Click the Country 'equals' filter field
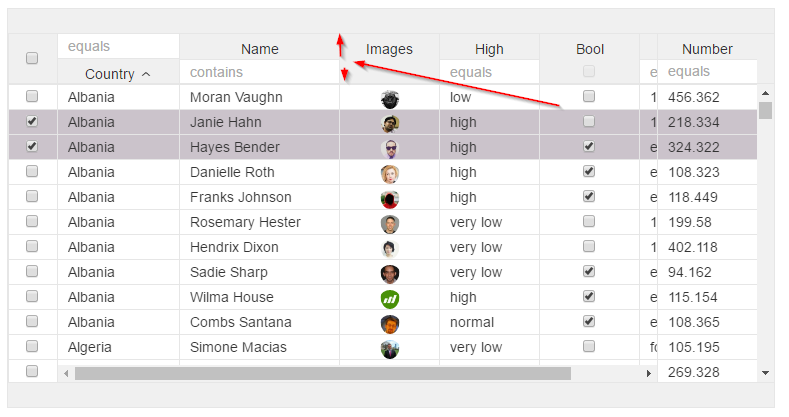Viewport: 789px width, 417px height. [118, 46]
